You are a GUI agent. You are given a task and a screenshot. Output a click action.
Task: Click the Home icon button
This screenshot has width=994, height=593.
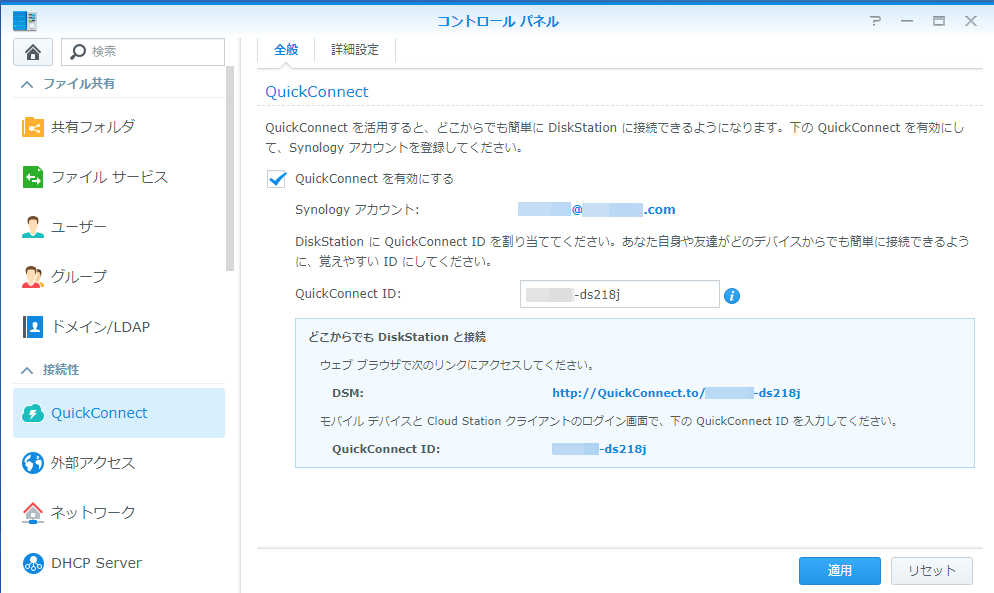(33, 52)
